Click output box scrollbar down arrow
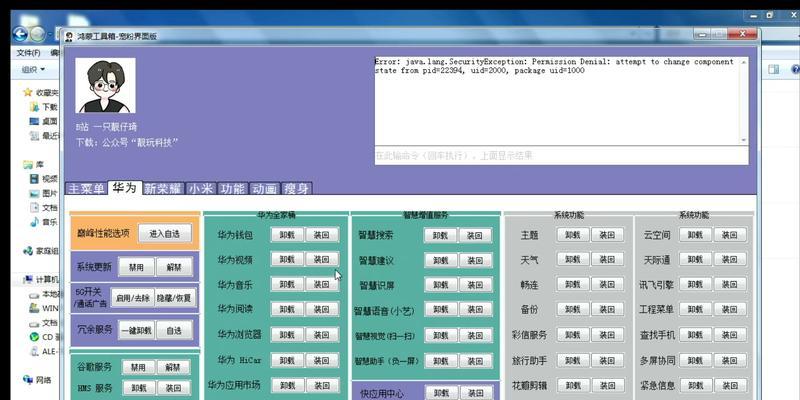Screen dimensions: 800x400 tap(743, 140)
